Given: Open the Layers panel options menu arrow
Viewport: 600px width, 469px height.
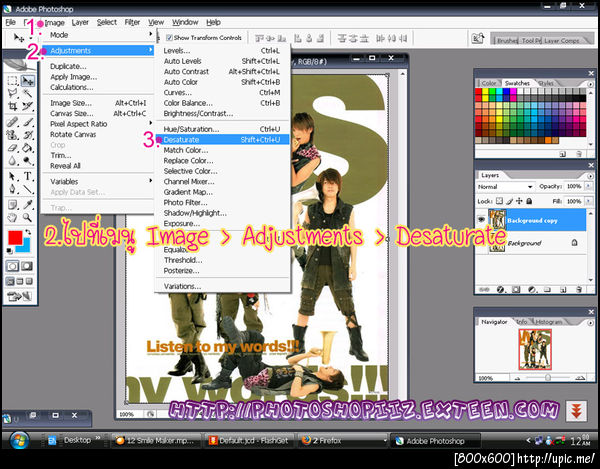Looking at the screenshot, I should pyautogui.click(x=590, y=176).
